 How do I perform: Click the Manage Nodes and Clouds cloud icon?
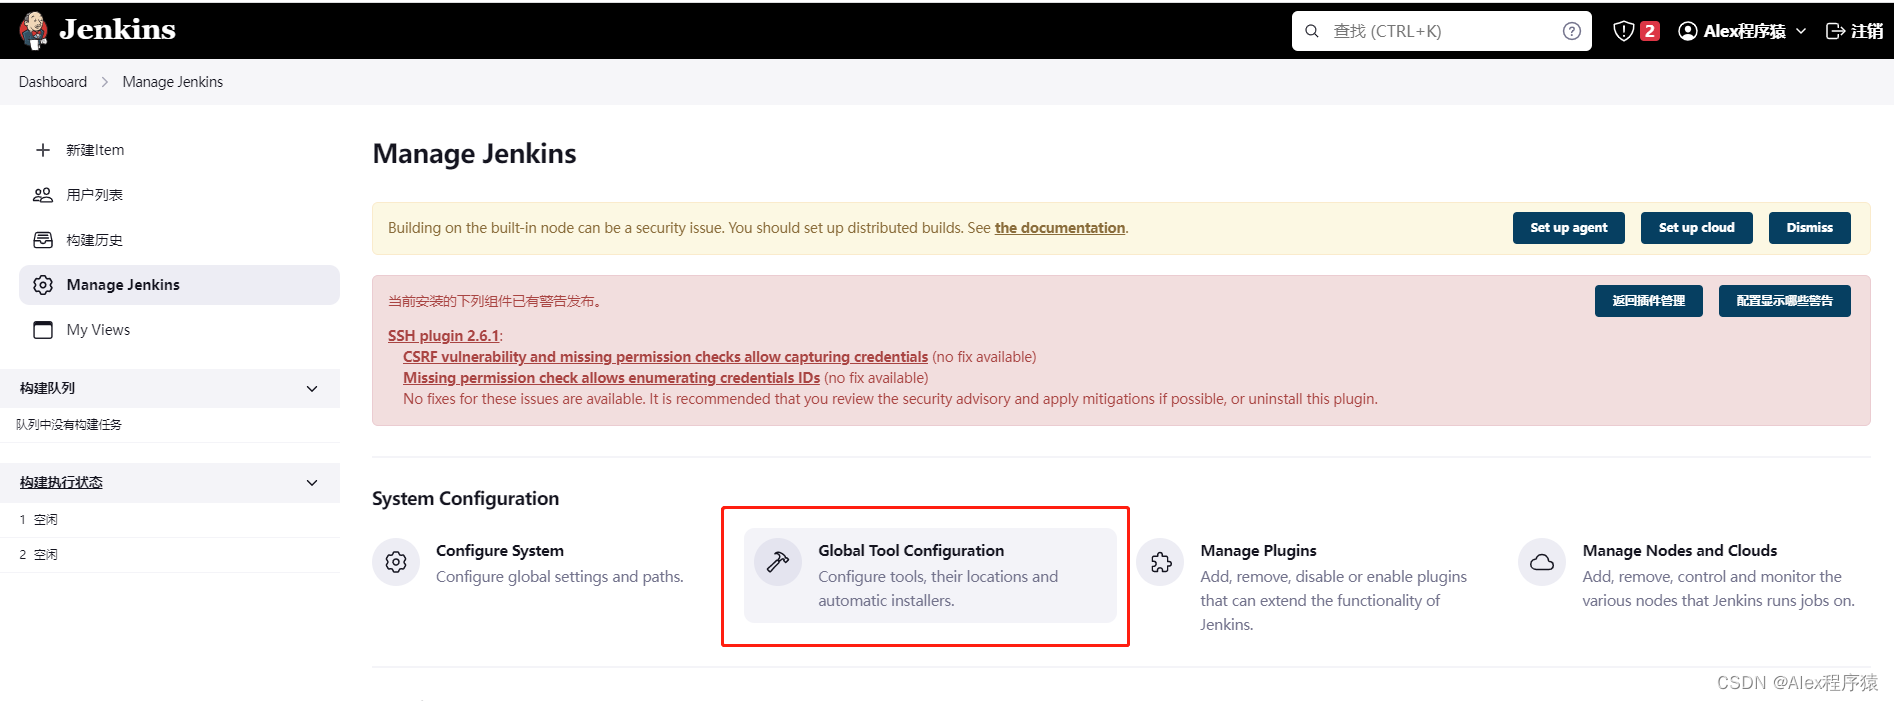click(x=1542, y=562)
